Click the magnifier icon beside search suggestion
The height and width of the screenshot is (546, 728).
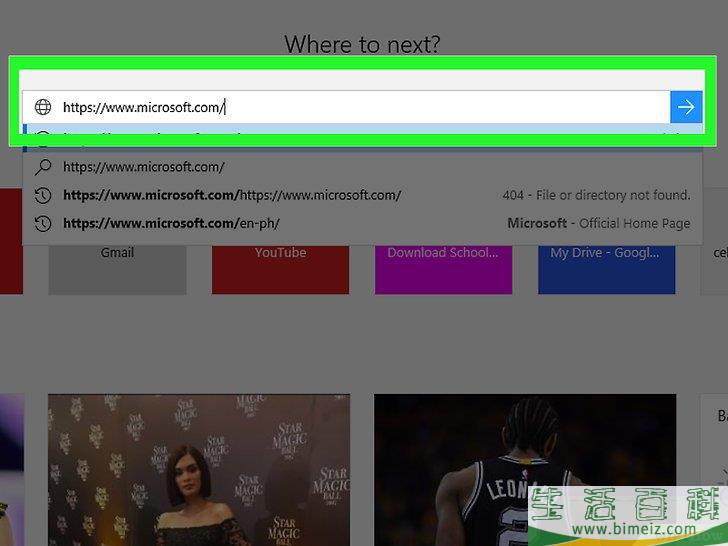(43, 167)
